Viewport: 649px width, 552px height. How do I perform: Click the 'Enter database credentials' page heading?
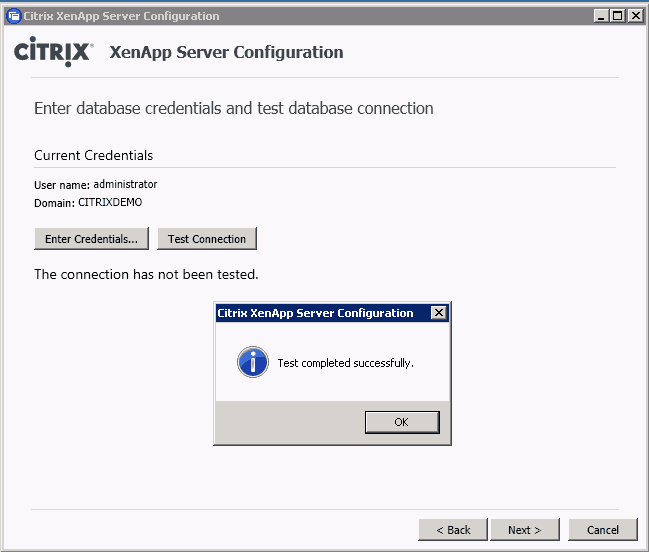click(234, 108)
